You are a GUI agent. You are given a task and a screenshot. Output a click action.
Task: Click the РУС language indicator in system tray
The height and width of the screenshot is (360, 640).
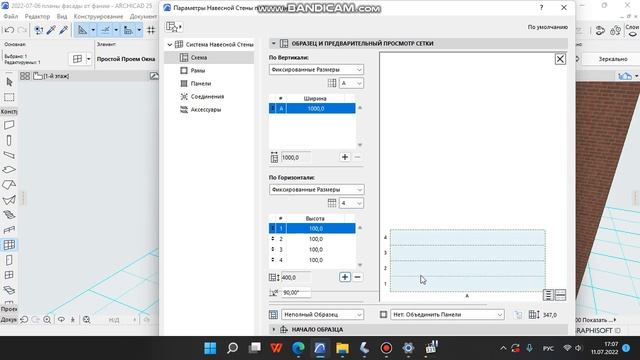[x=548, y=348]
